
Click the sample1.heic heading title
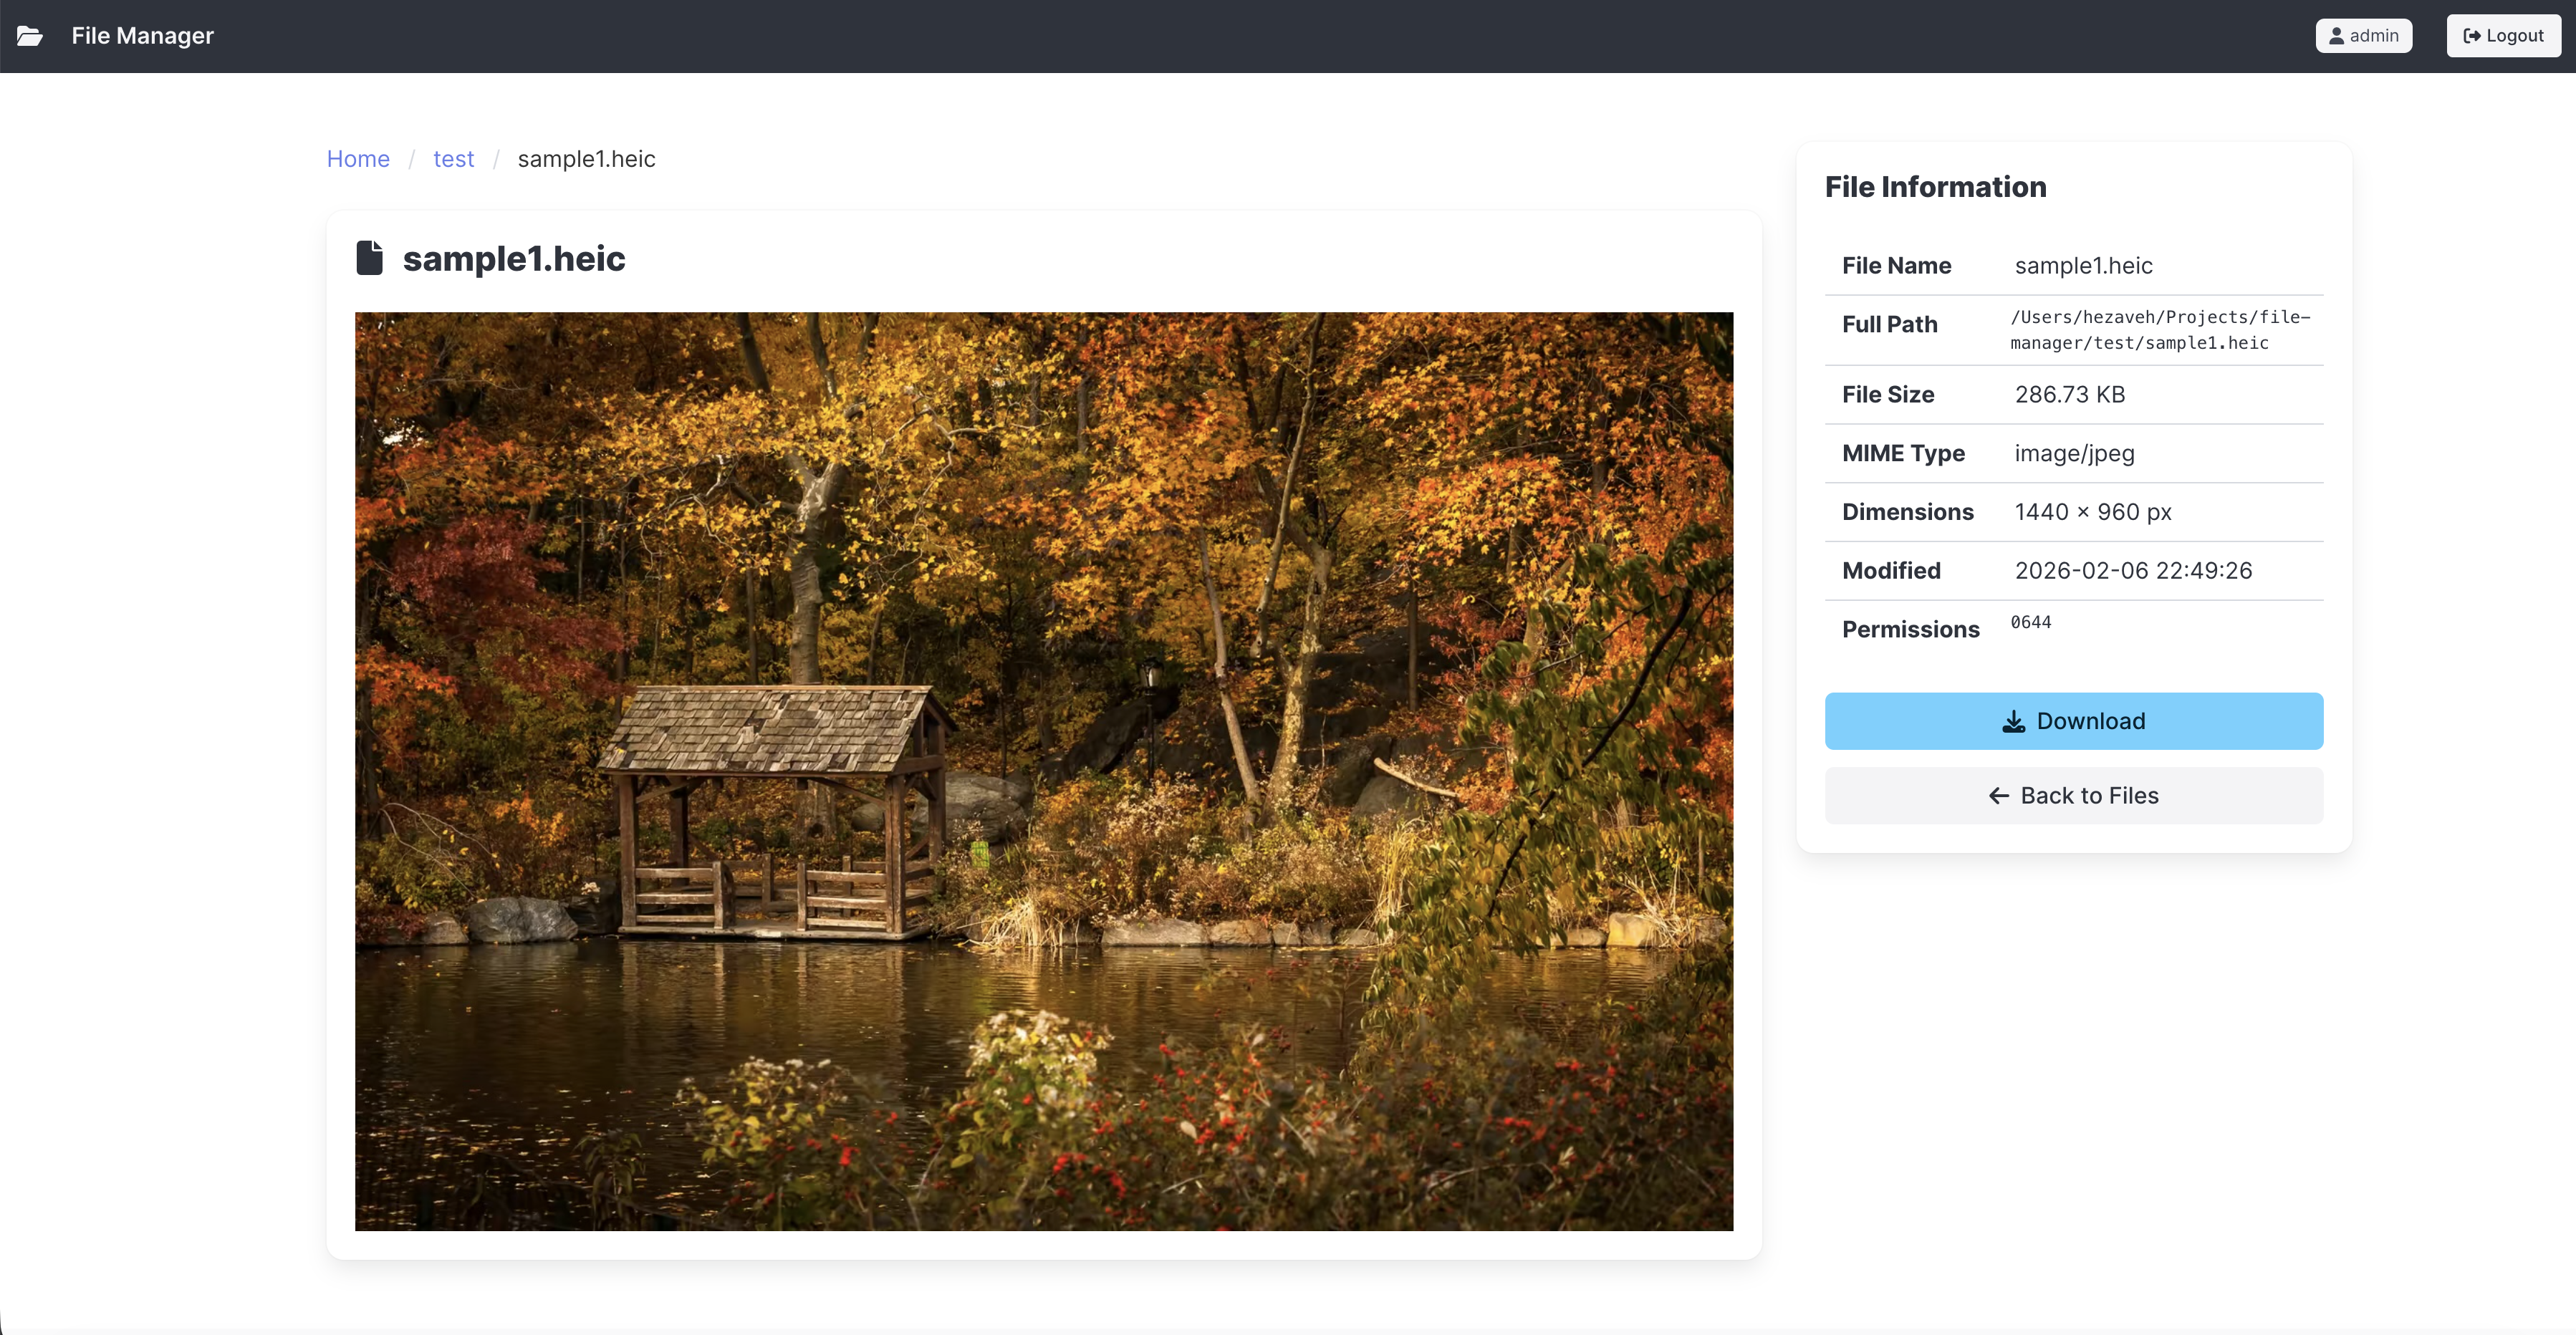(514, 259)
